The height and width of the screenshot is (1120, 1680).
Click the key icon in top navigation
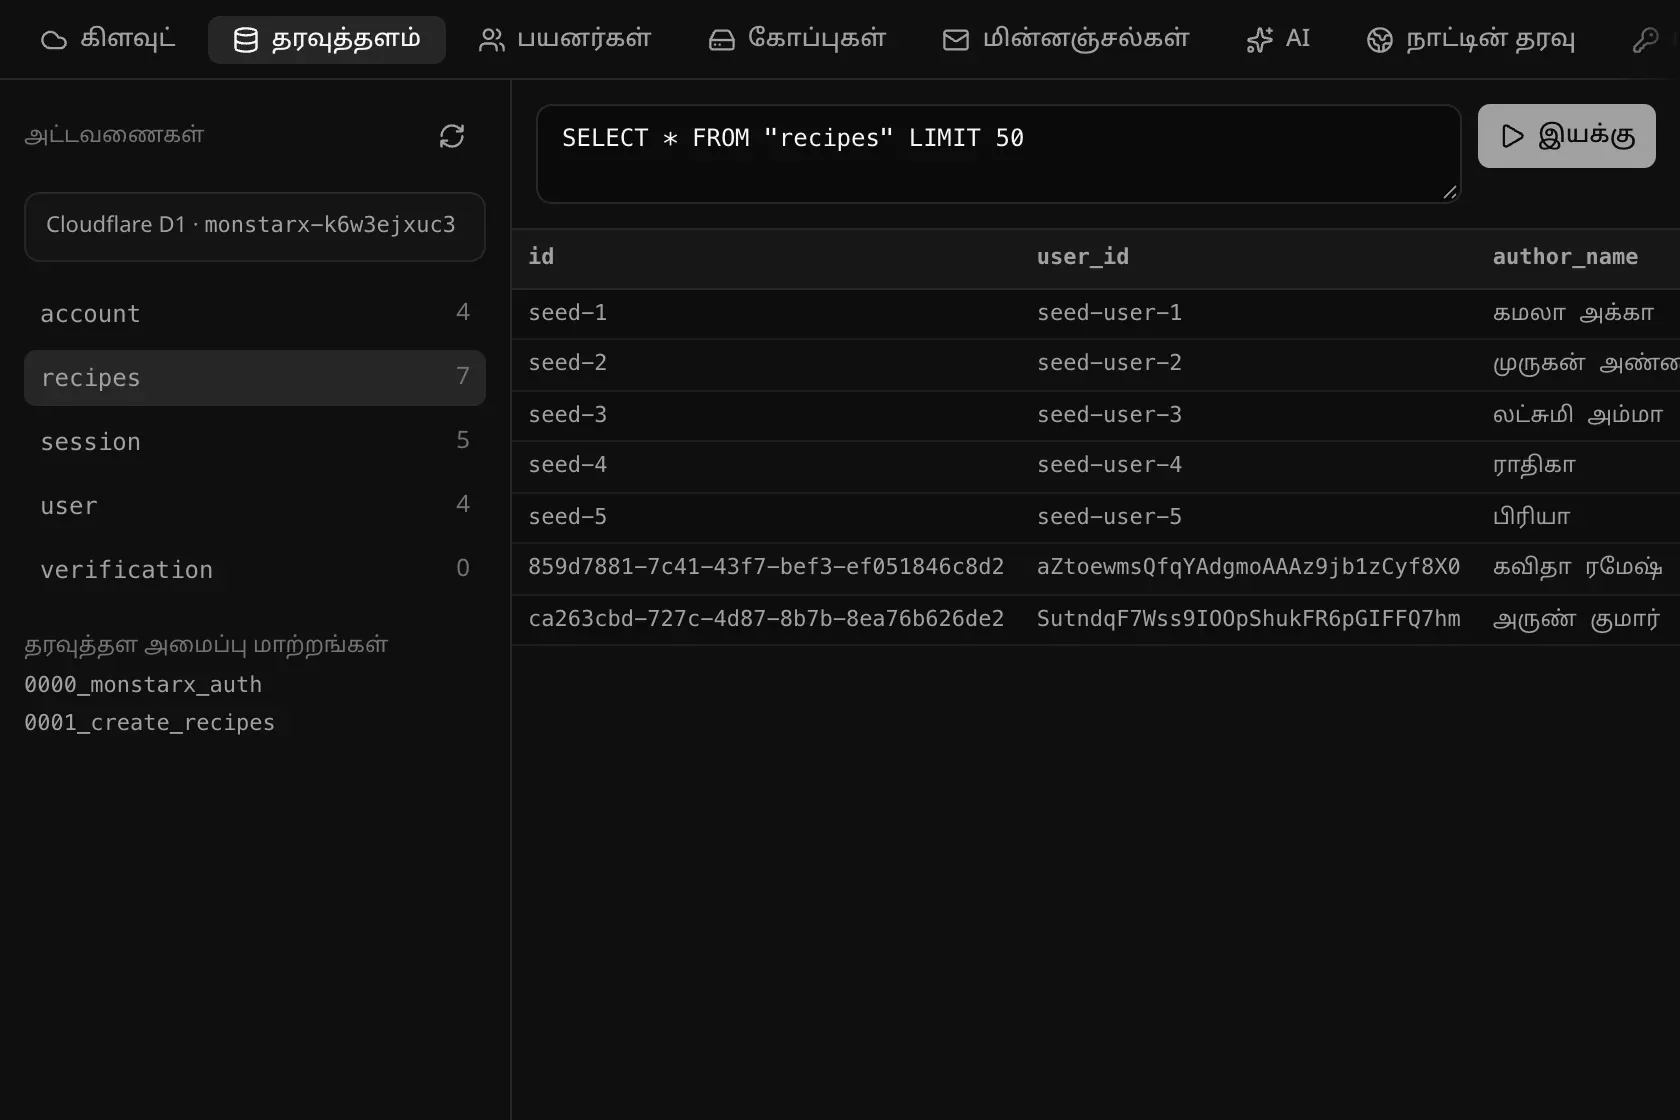point(1645,40)
